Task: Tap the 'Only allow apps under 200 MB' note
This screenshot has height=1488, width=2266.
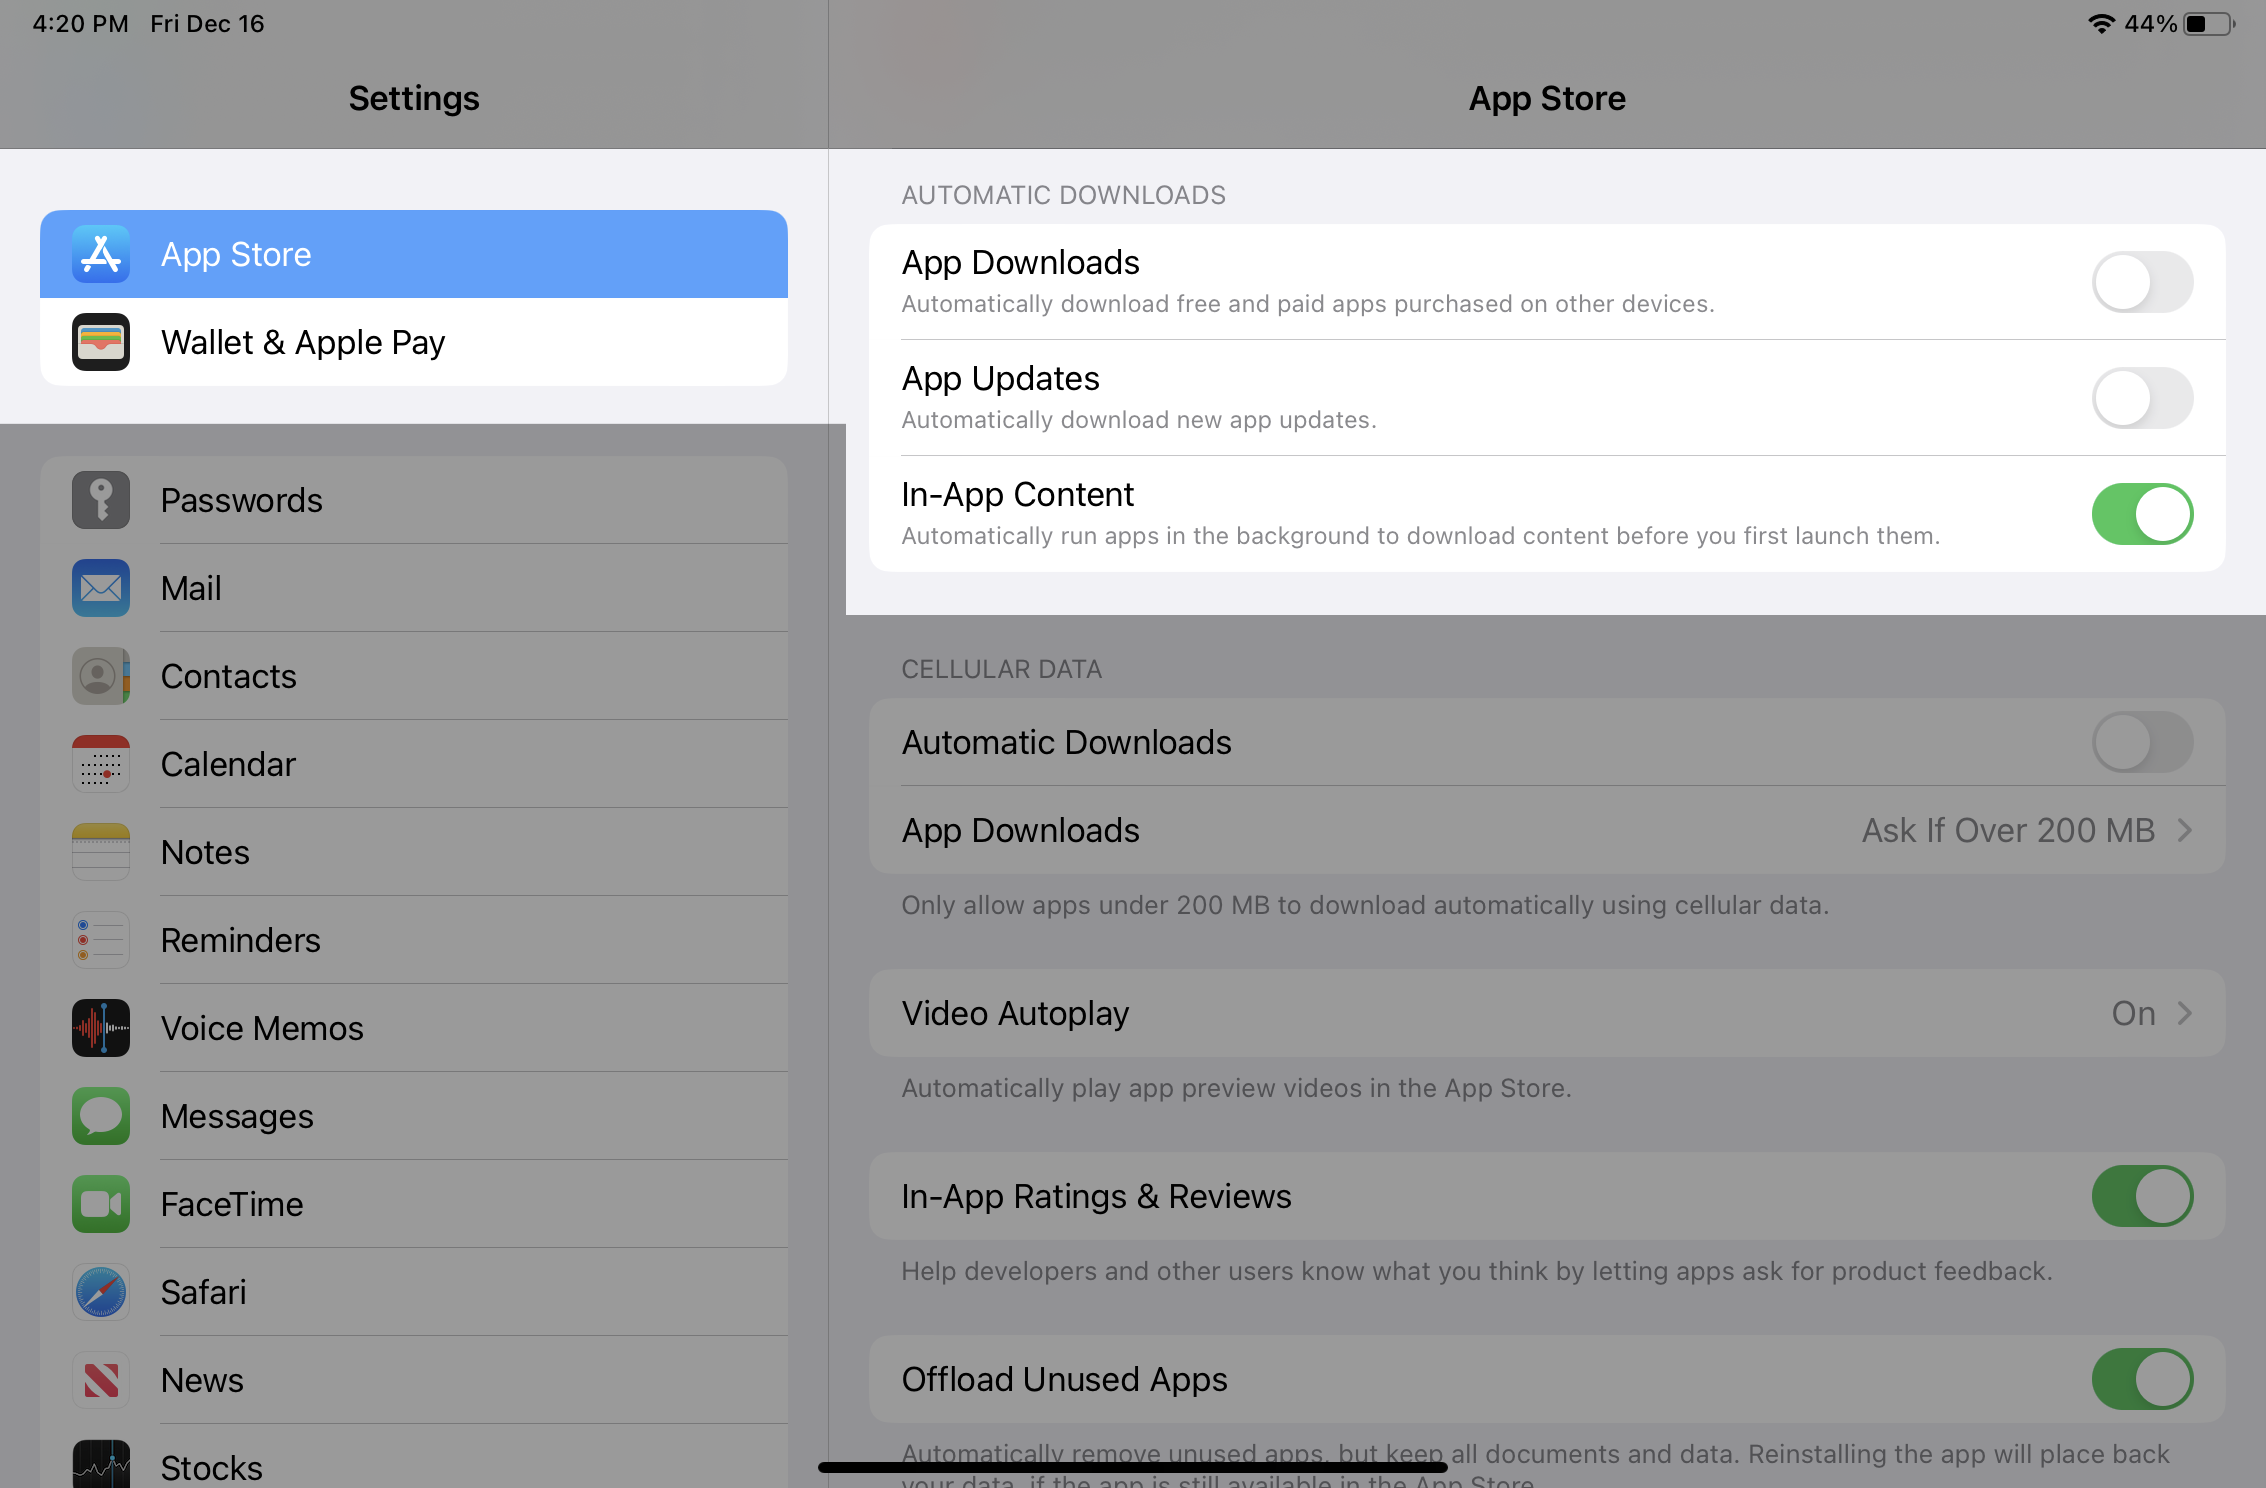Action: pos(1365,905)
